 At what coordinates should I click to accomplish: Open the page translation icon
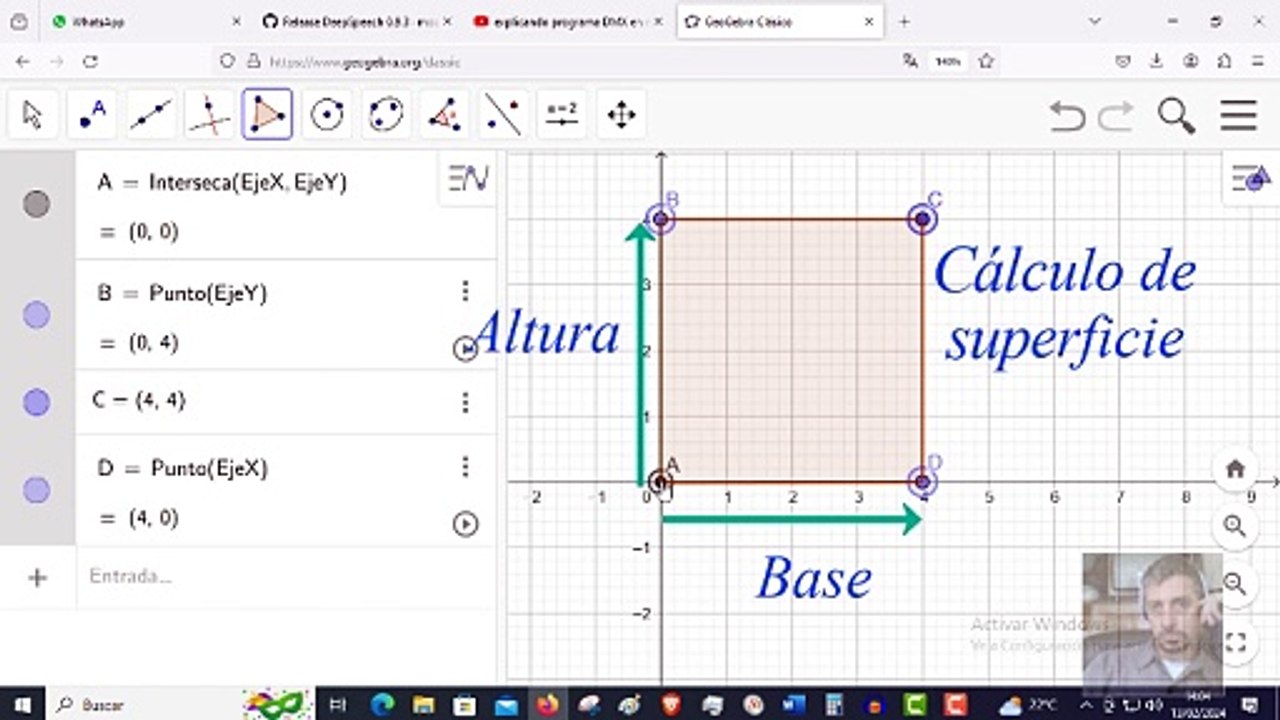pyautogui.click(x=910, y=61)
